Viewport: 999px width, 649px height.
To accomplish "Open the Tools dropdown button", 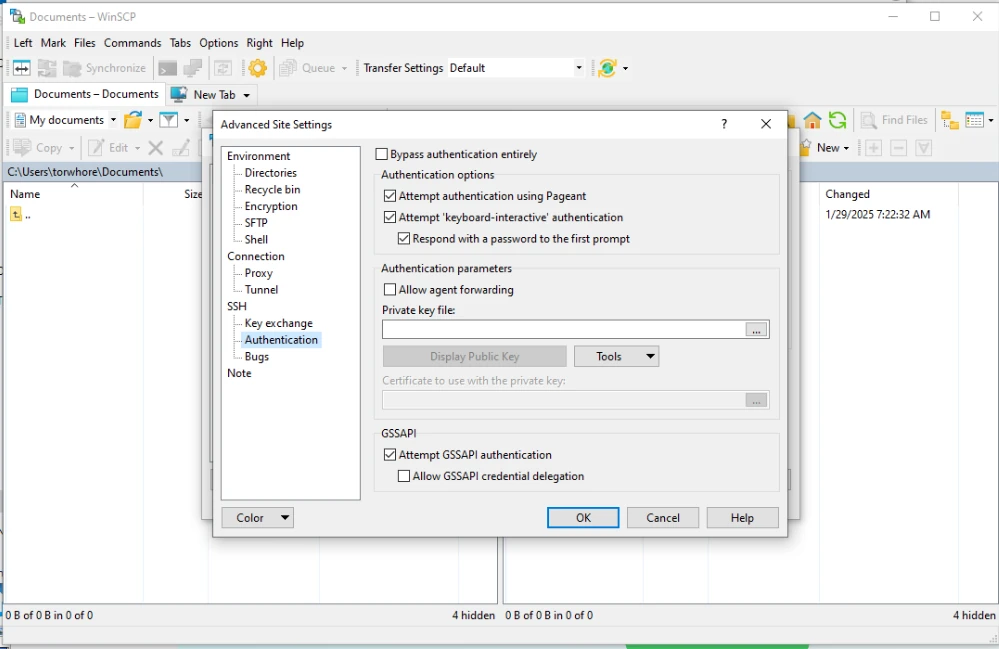I will click(616, 356).
